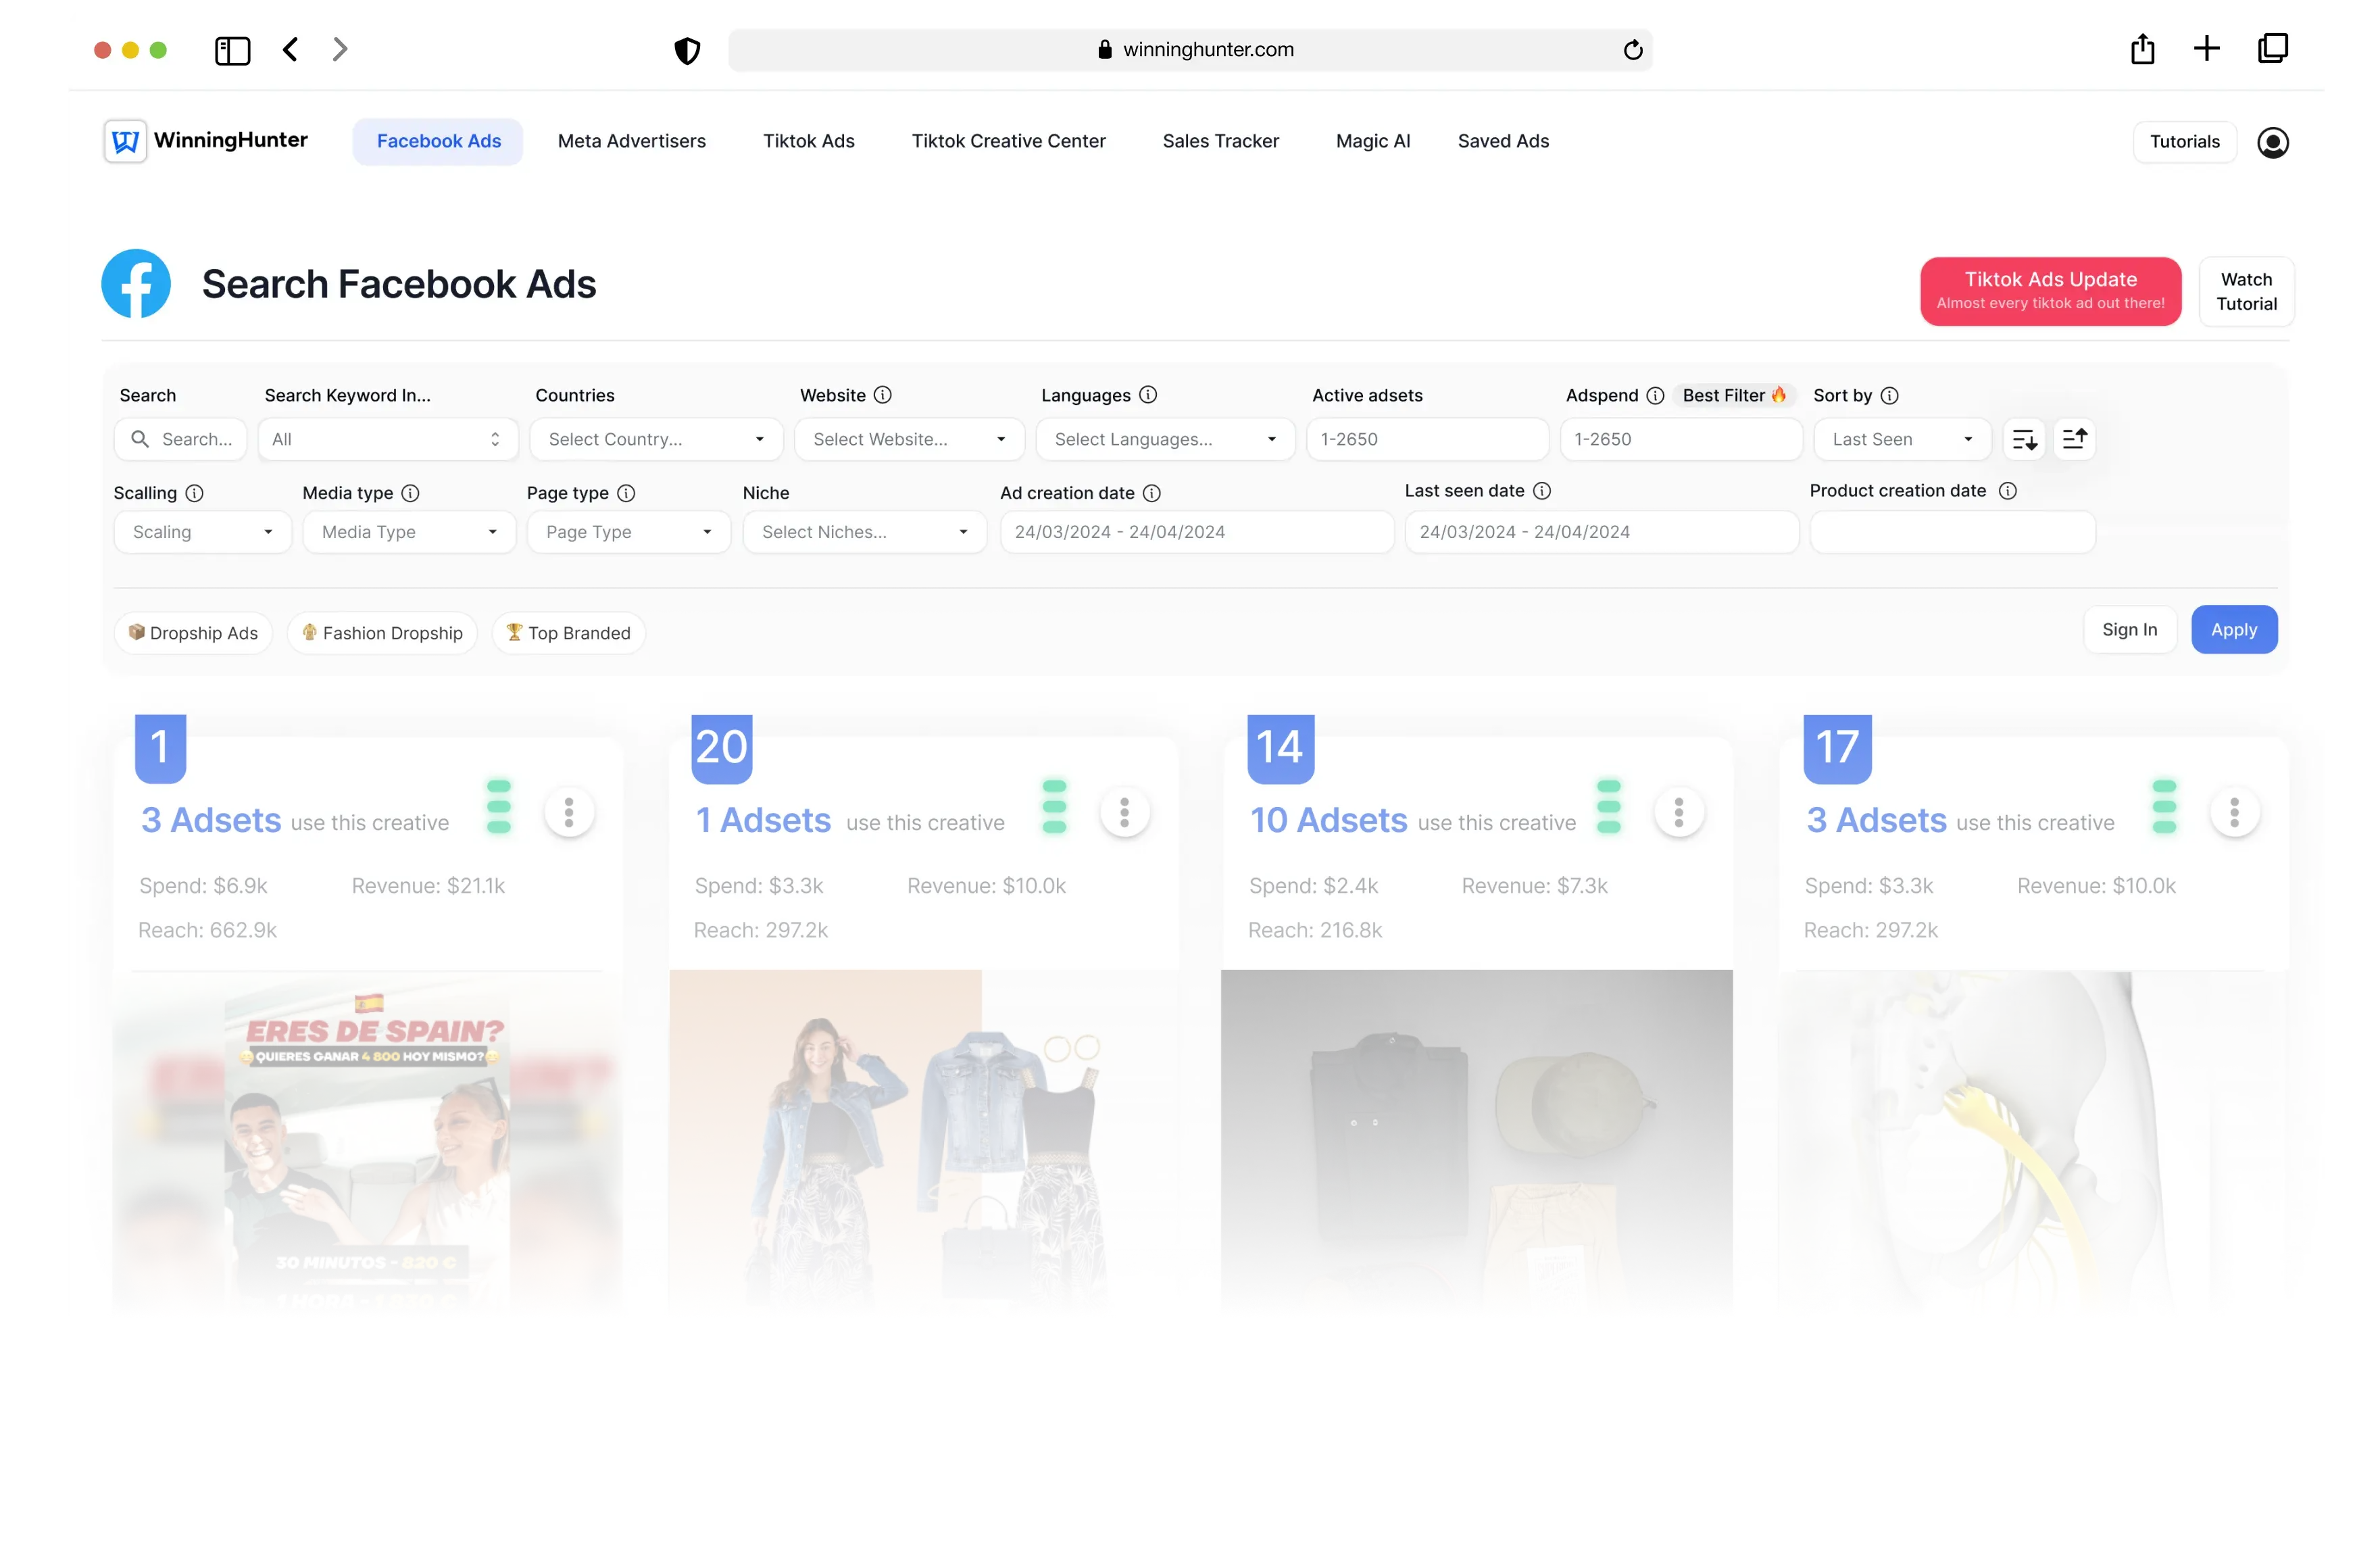Open the Sales Tracker section
This screenshot has height=1545, width=2380.
coord(1220,141)
